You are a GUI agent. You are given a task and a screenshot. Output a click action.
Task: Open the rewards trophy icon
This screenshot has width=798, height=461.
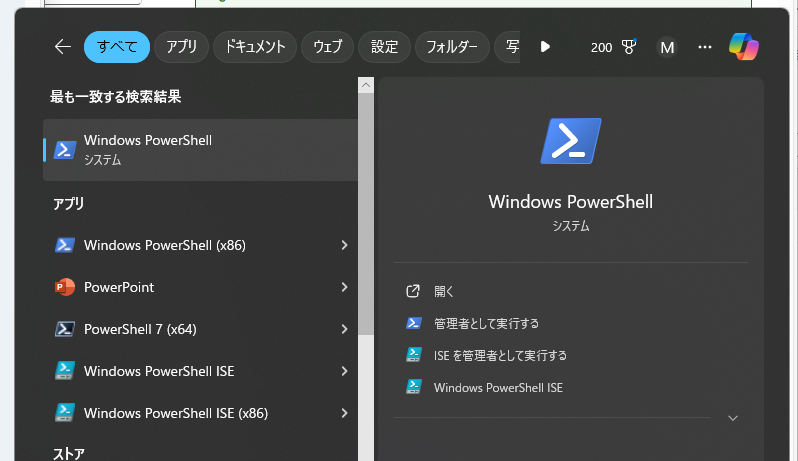point(629,47)
